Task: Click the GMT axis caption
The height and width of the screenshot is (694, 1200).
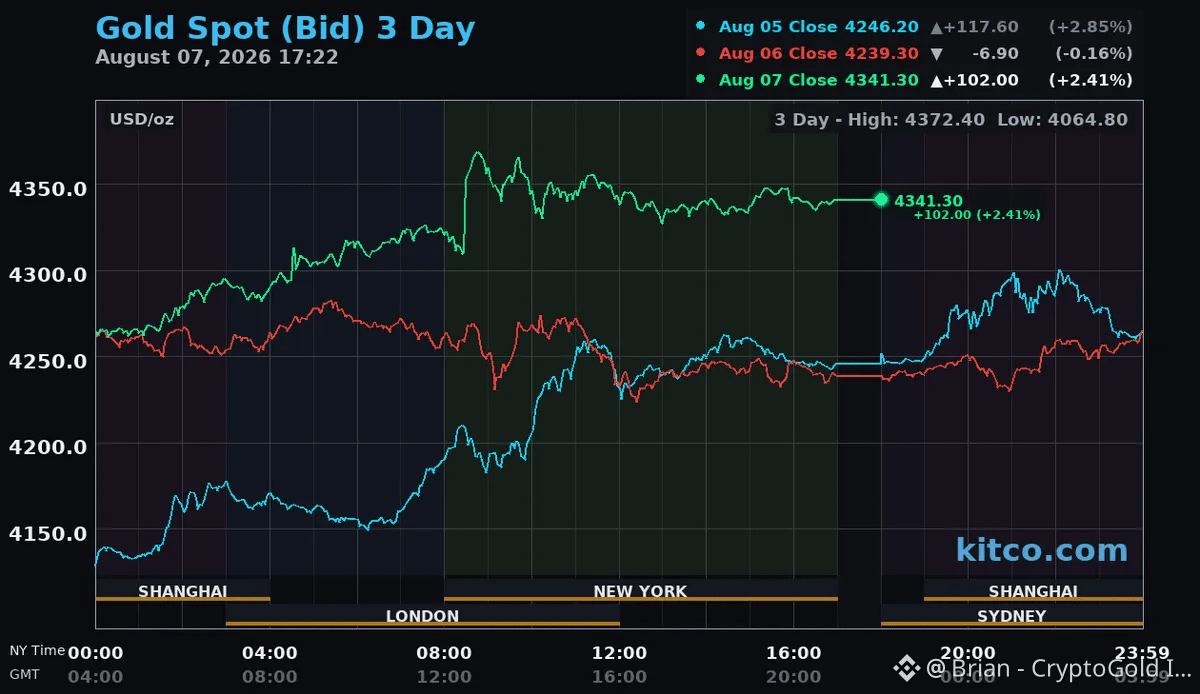Action: click(x=24, y=675)
